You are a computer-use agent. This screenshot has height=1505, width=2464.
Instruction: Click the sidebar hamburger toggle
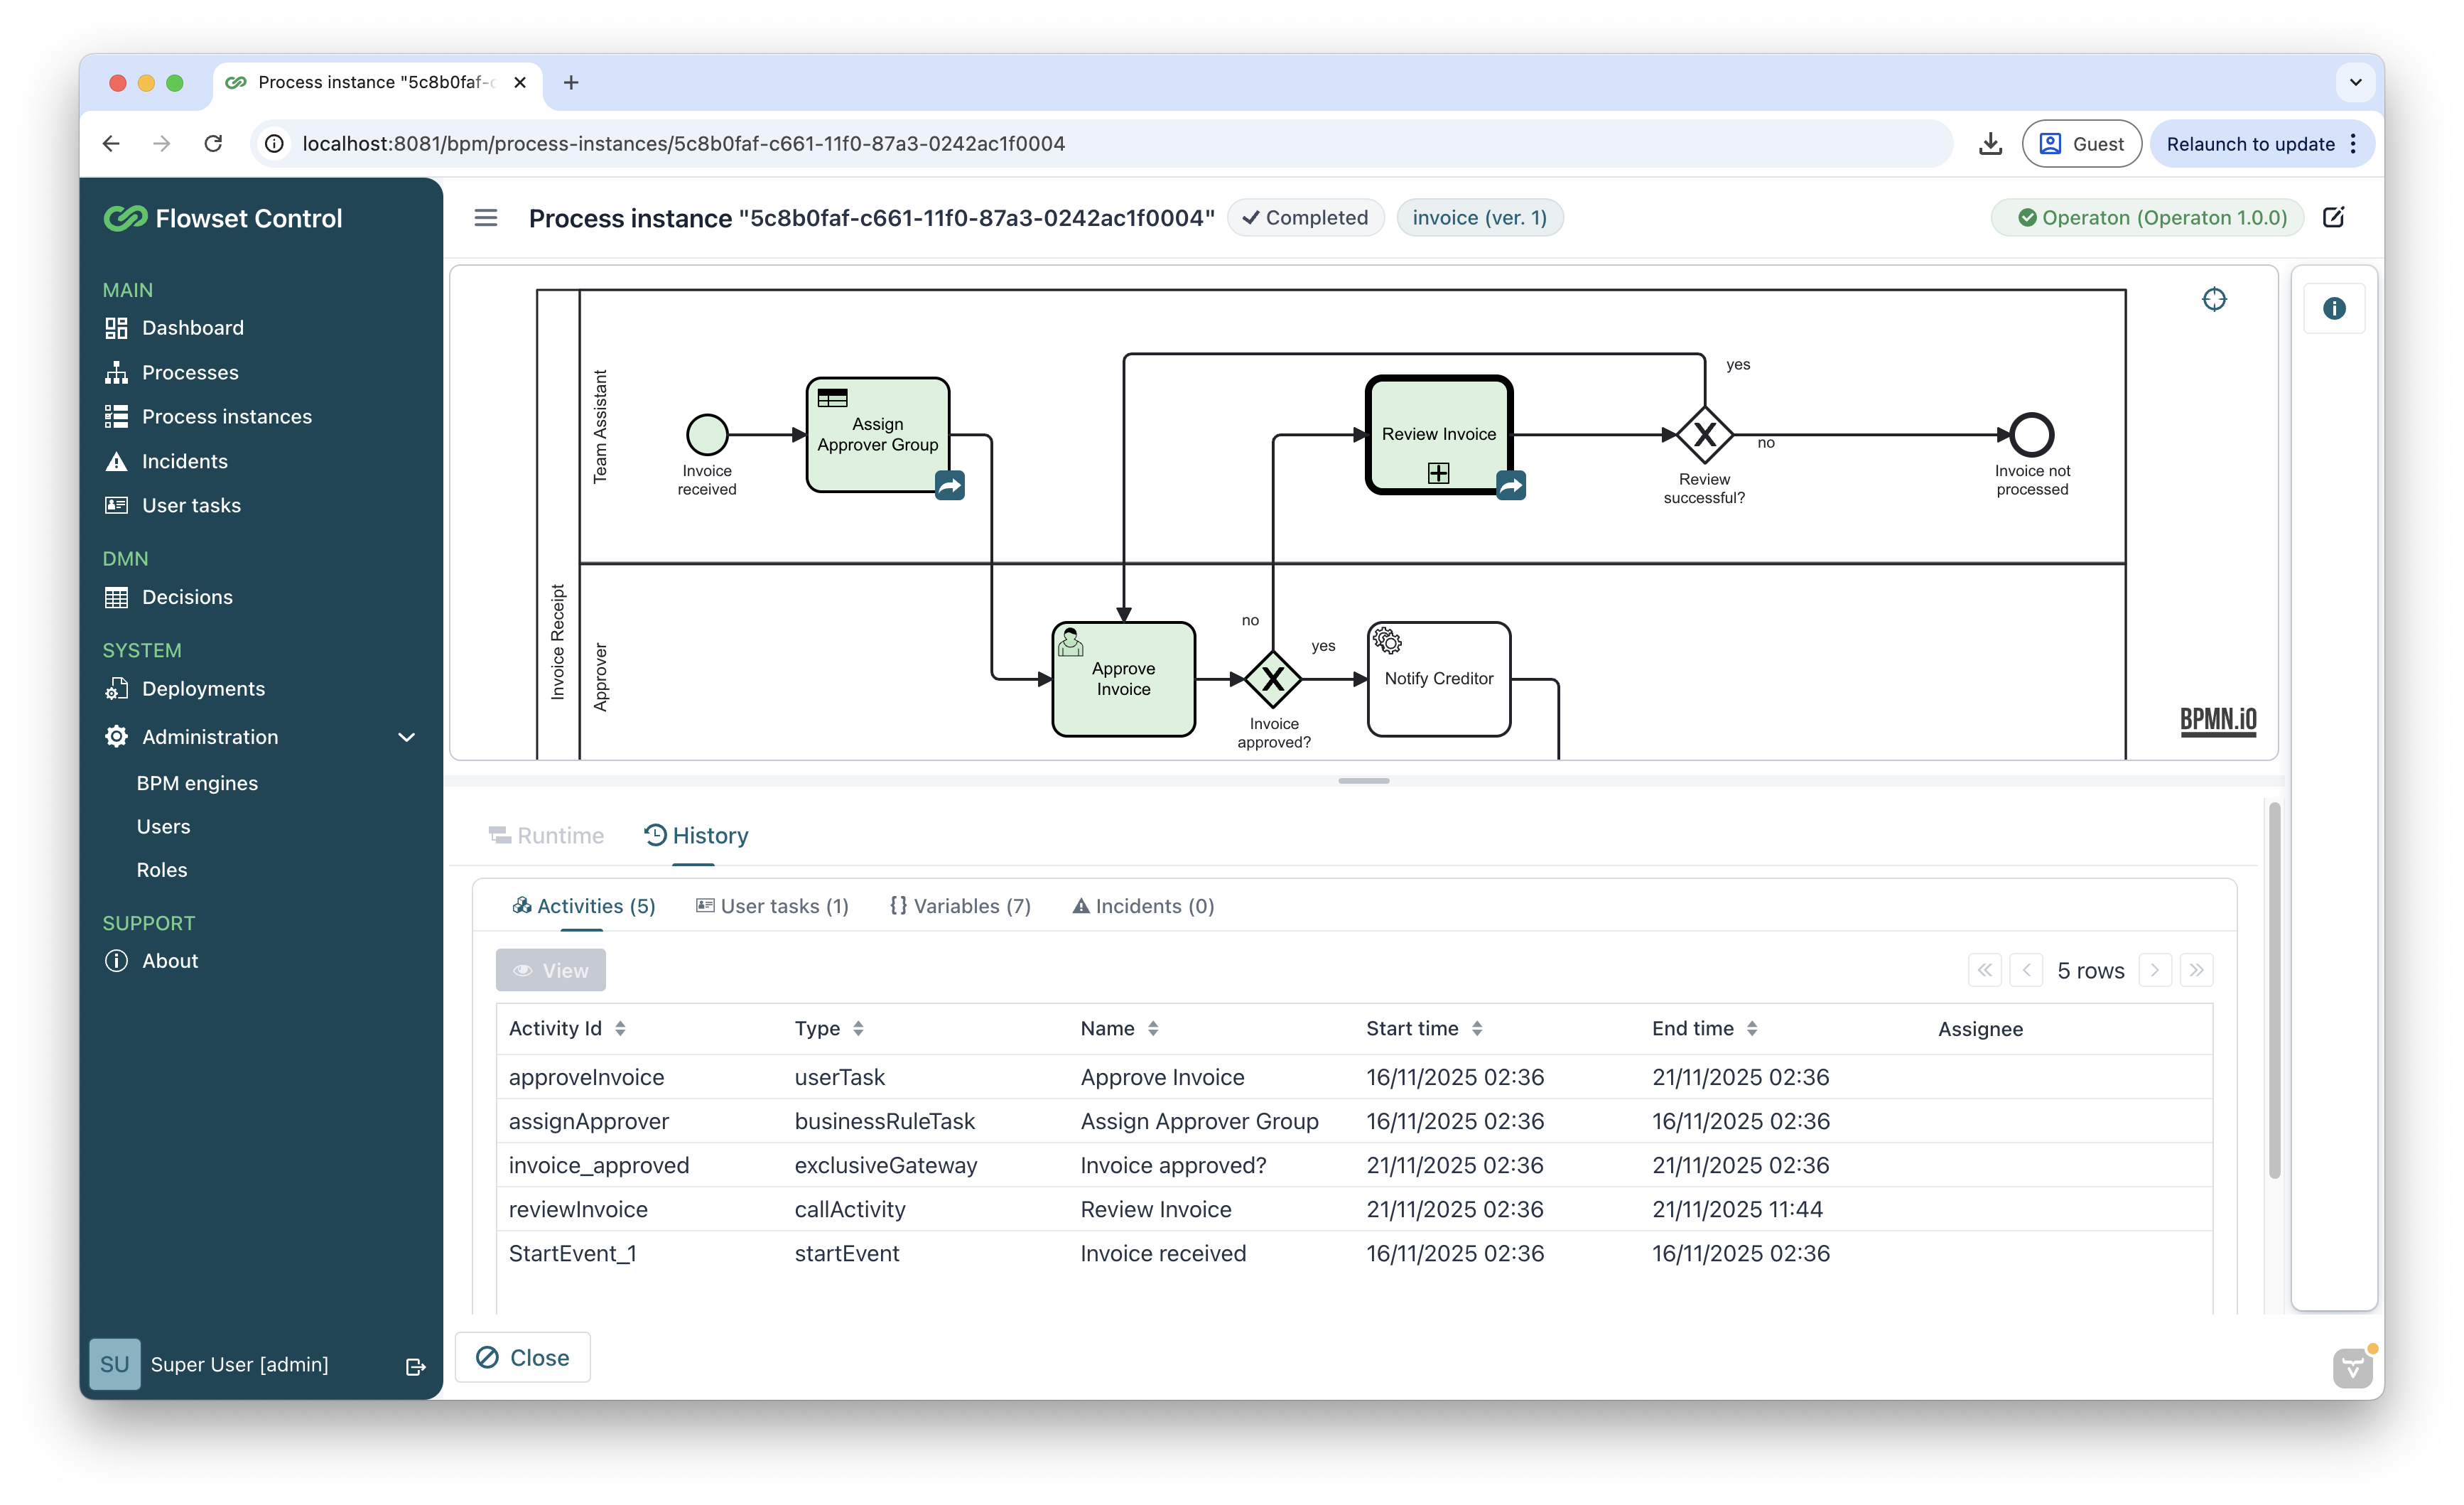(x=486, y=217)
